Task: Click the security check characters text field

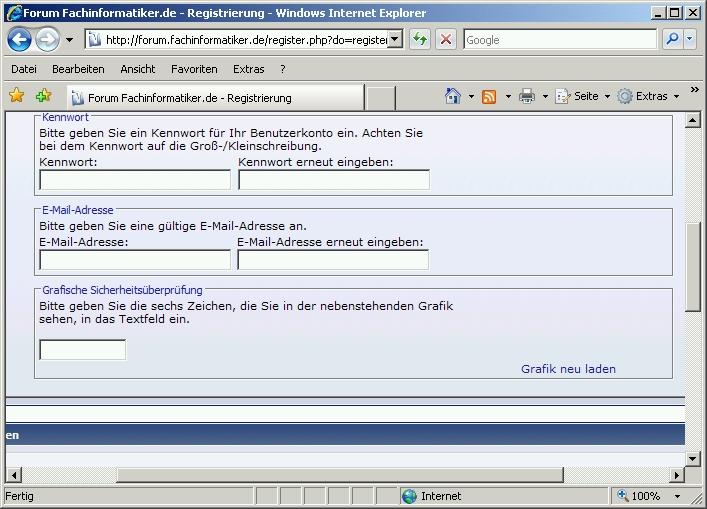Action: pyautogui.click(x=83, y=349)
